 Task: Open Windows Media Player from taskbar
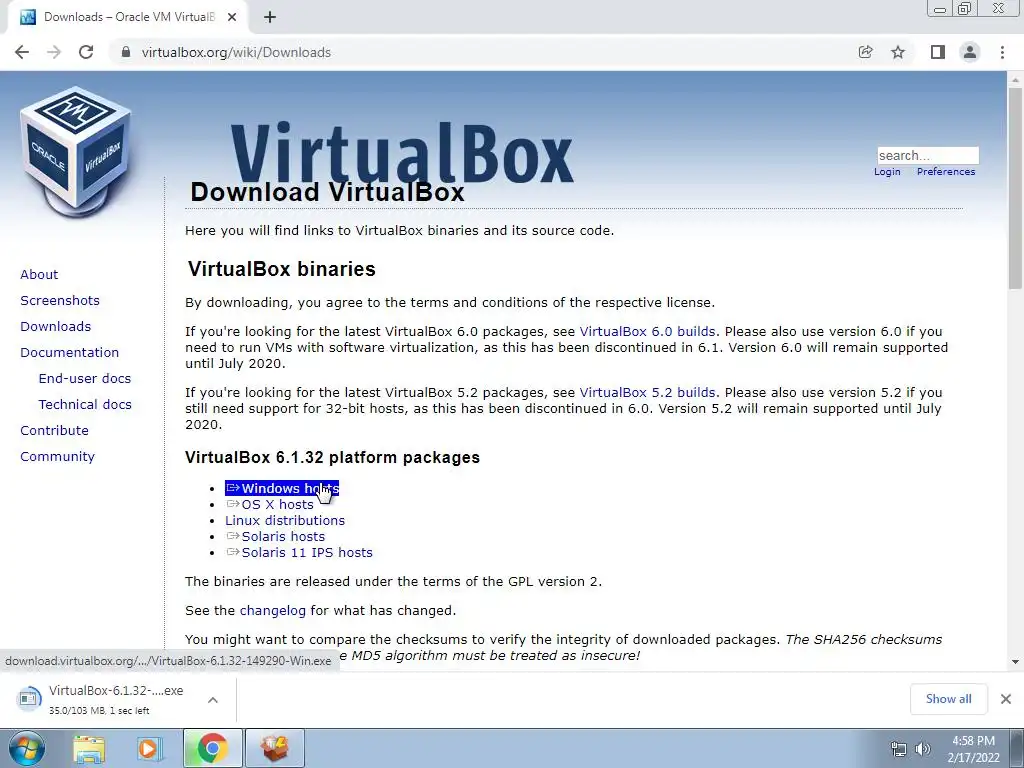[148, 748]
